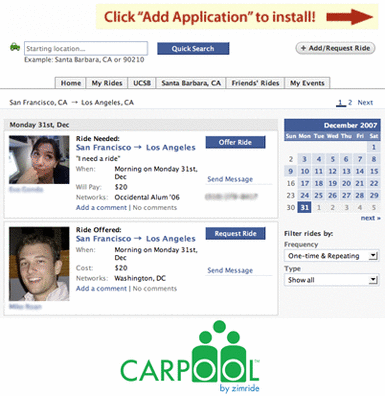Click calendar next » link
This screenshot has height=396, width=385.
coord(370,218)
